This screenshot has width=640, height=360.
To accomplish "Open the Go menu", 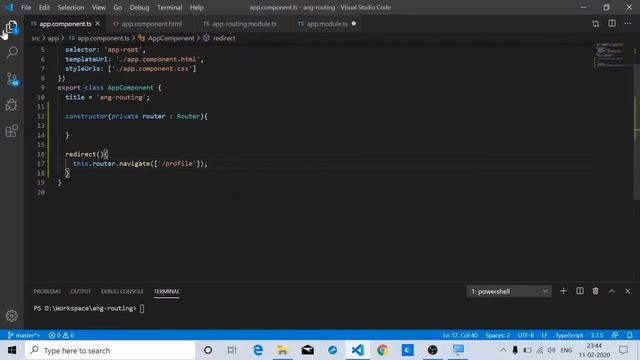I will tap(118, 7).
